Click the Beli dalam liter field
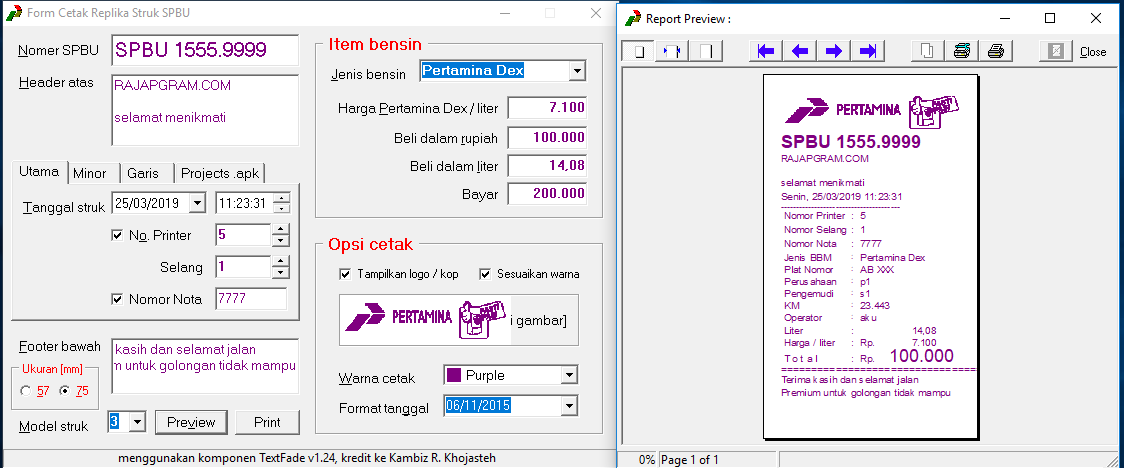 (x=548, y=166)
